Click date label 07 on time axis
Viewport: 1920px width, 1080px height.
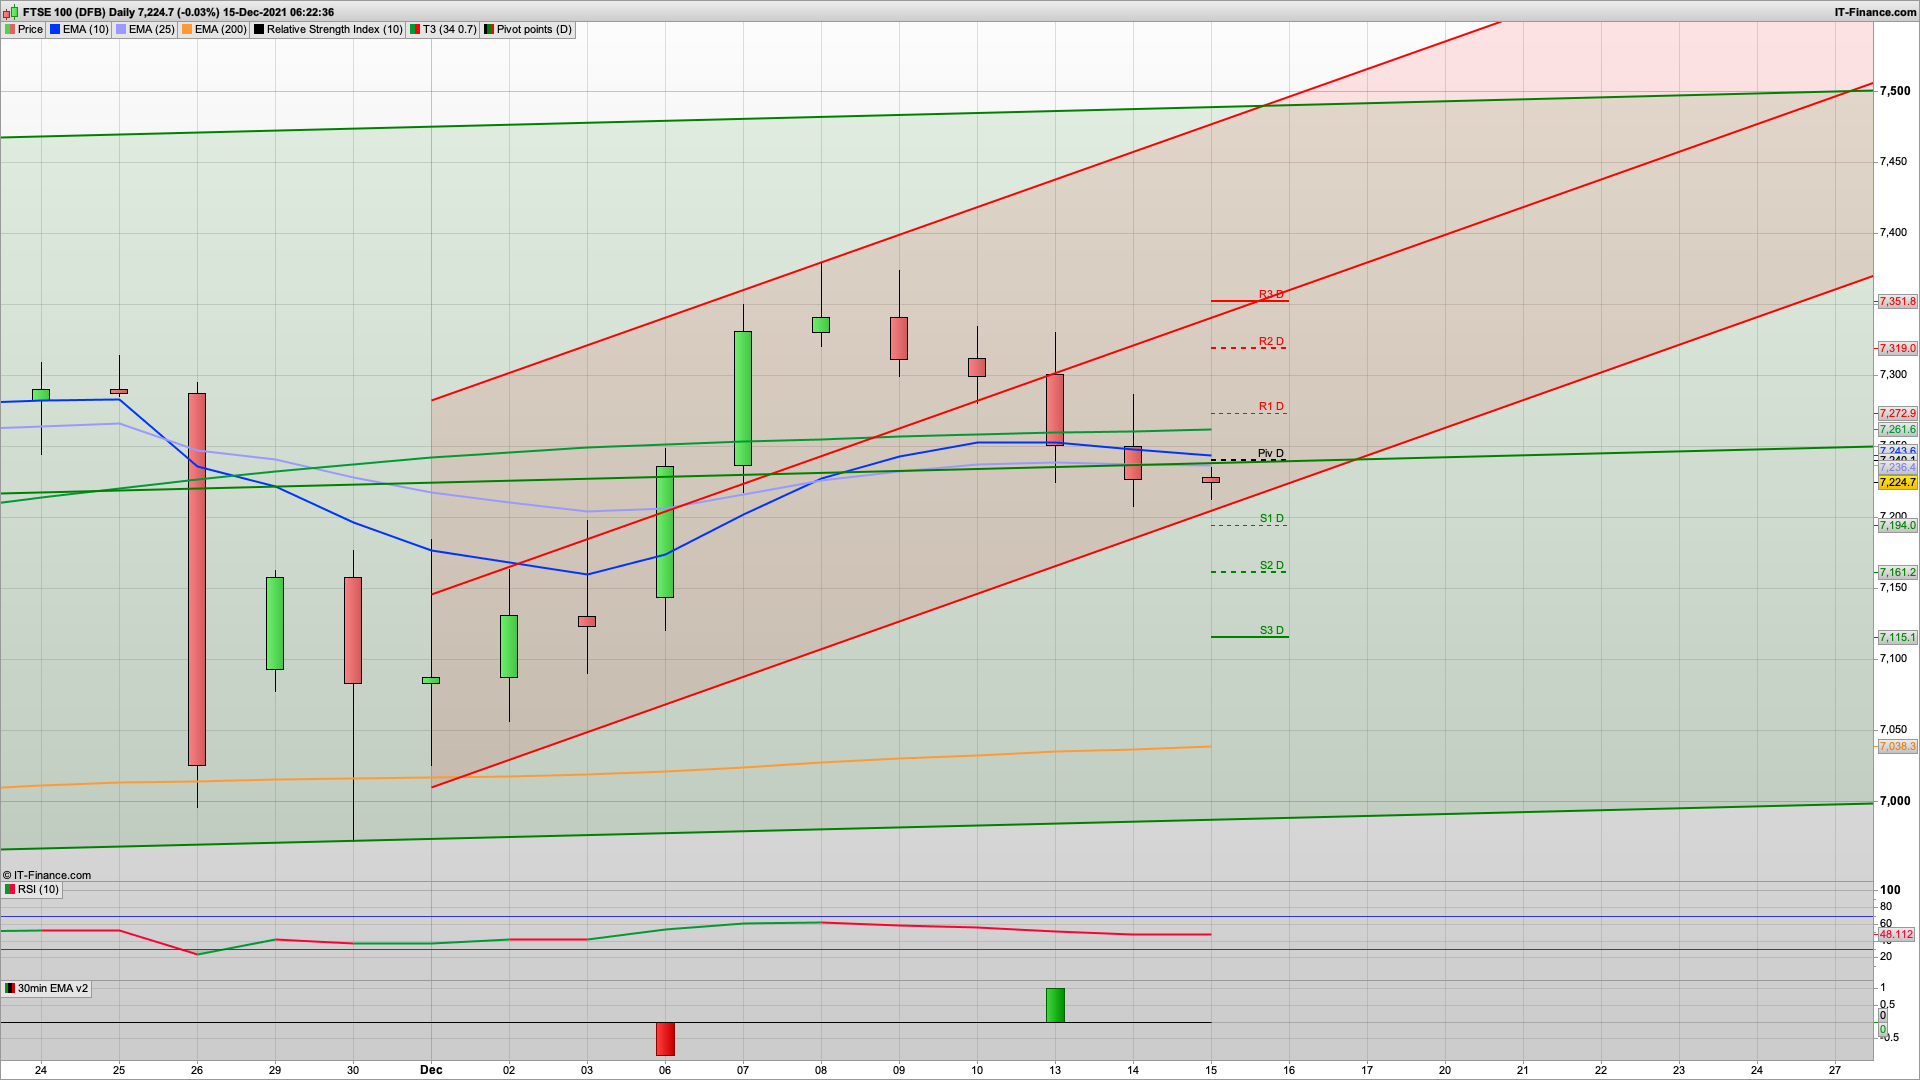[x=743, y=1070]
